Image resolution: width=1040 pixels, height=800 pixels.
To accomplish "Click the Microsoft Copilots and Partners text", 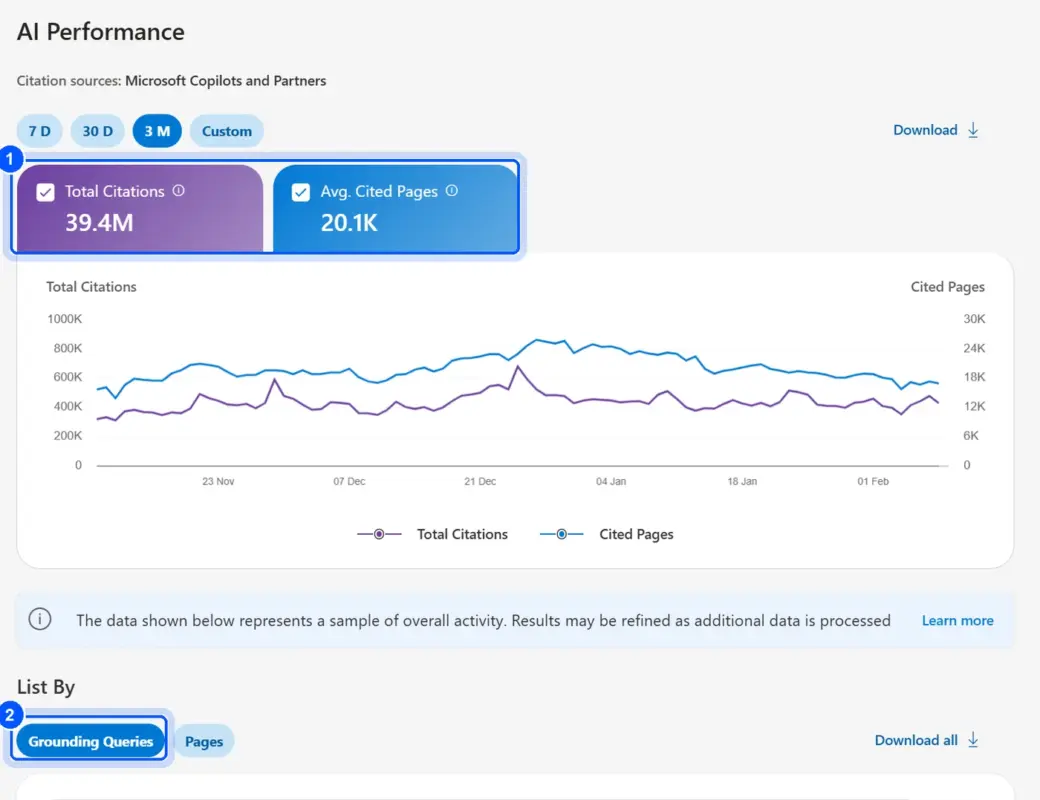I will pyautogui.click(x=226, y=81).
